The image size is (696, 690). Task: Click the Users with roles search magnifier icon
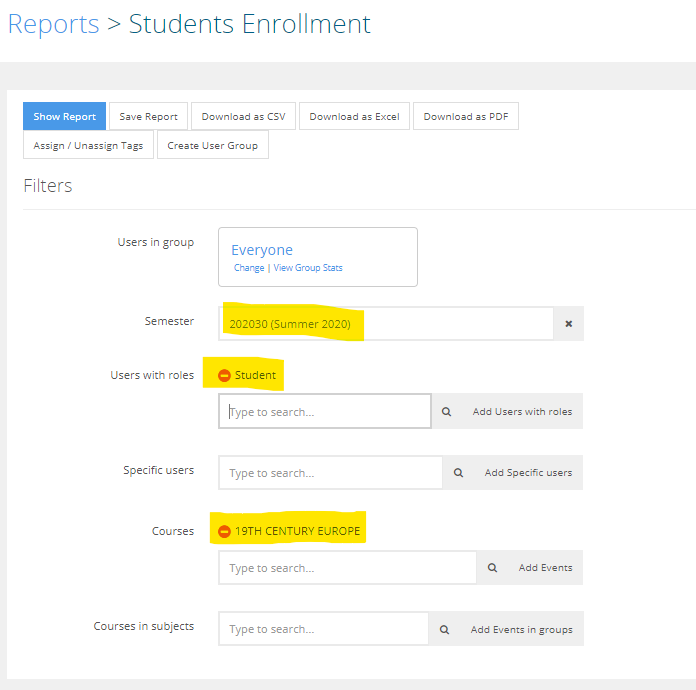point(446,412)
